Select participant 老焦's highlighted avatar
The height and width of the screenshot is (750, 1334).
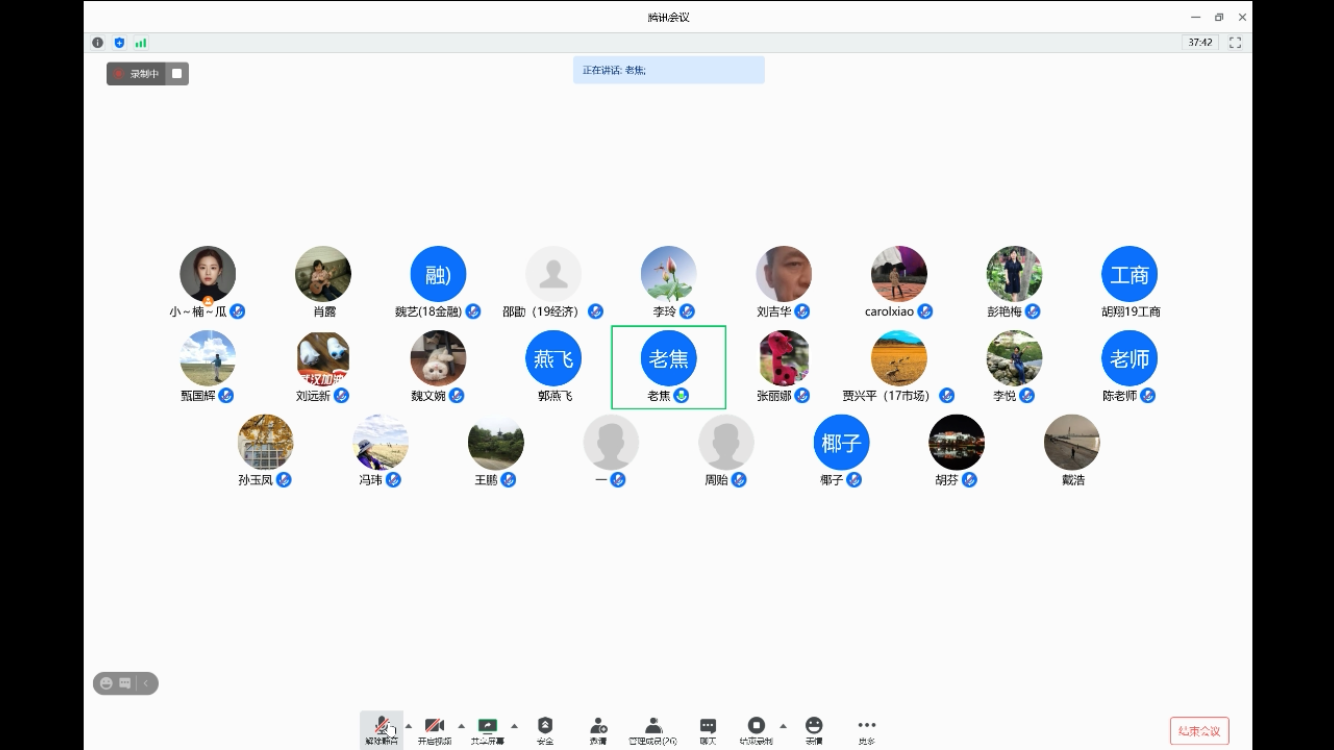668,358
